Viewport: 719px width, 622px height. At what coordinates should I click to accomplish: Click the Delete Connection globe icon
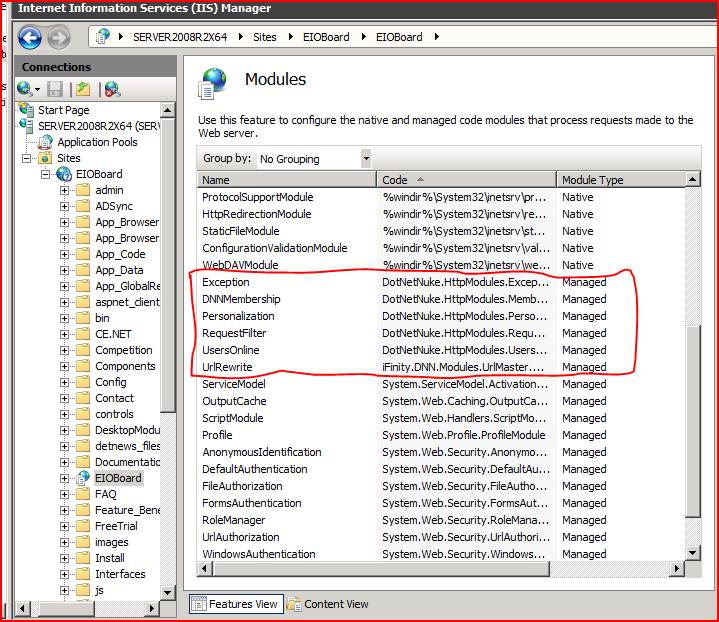[112, 89]
